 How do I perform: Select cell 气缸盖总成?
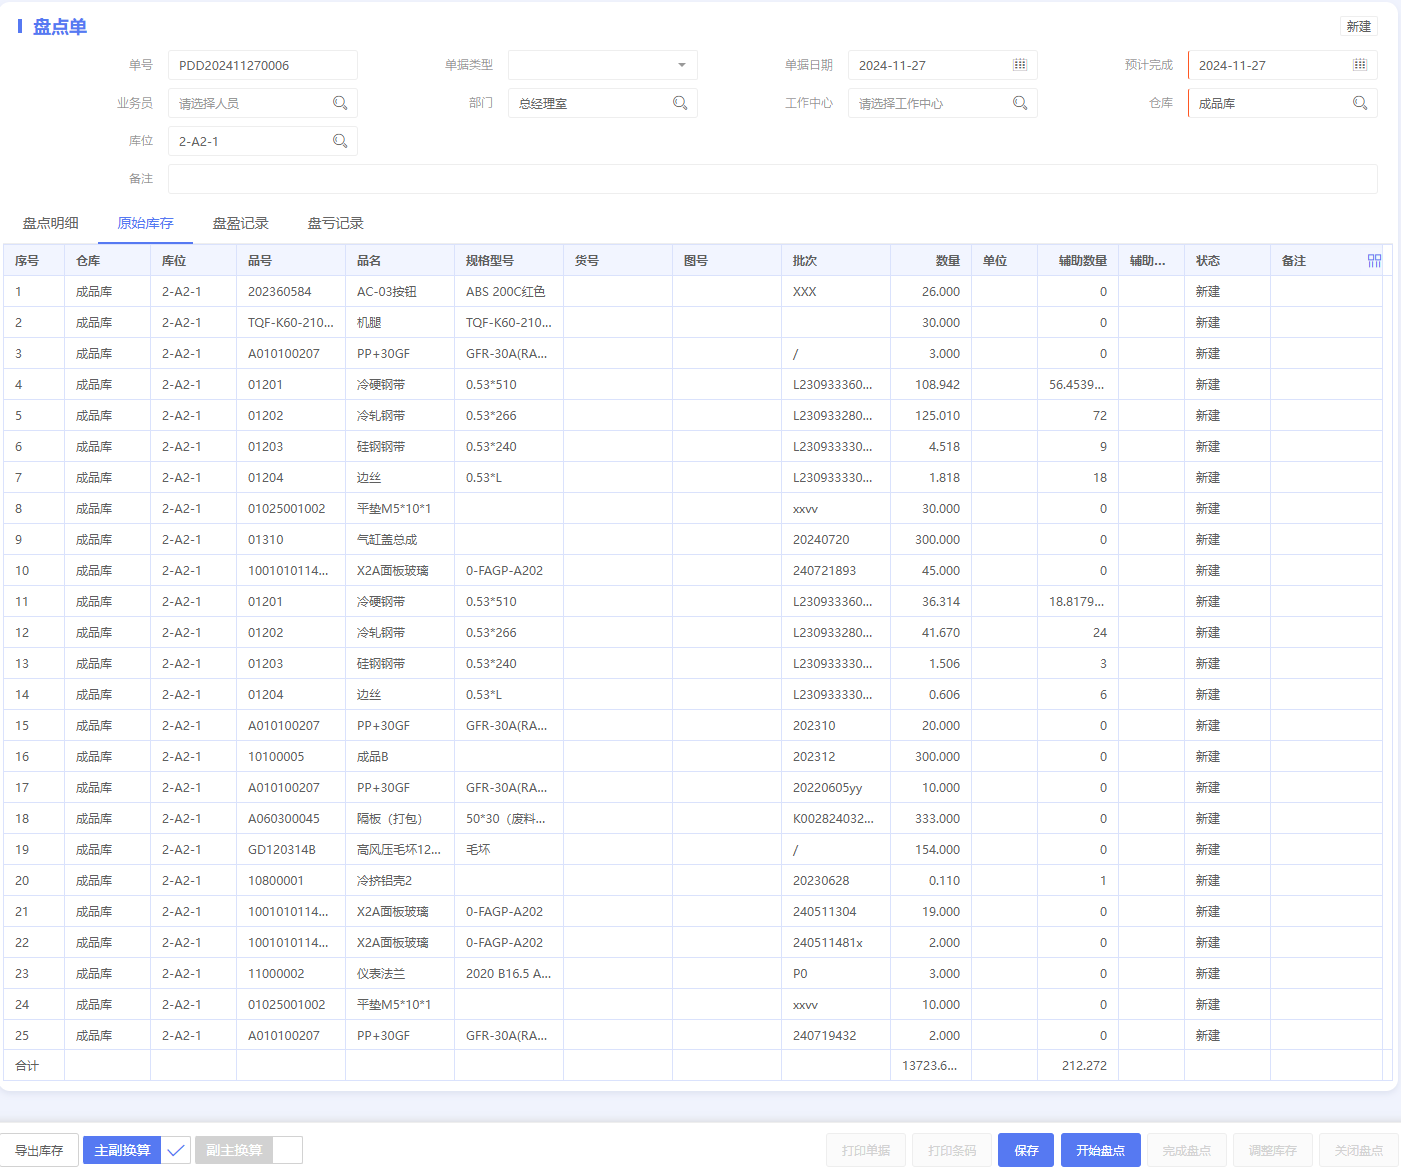pos(400,540)
